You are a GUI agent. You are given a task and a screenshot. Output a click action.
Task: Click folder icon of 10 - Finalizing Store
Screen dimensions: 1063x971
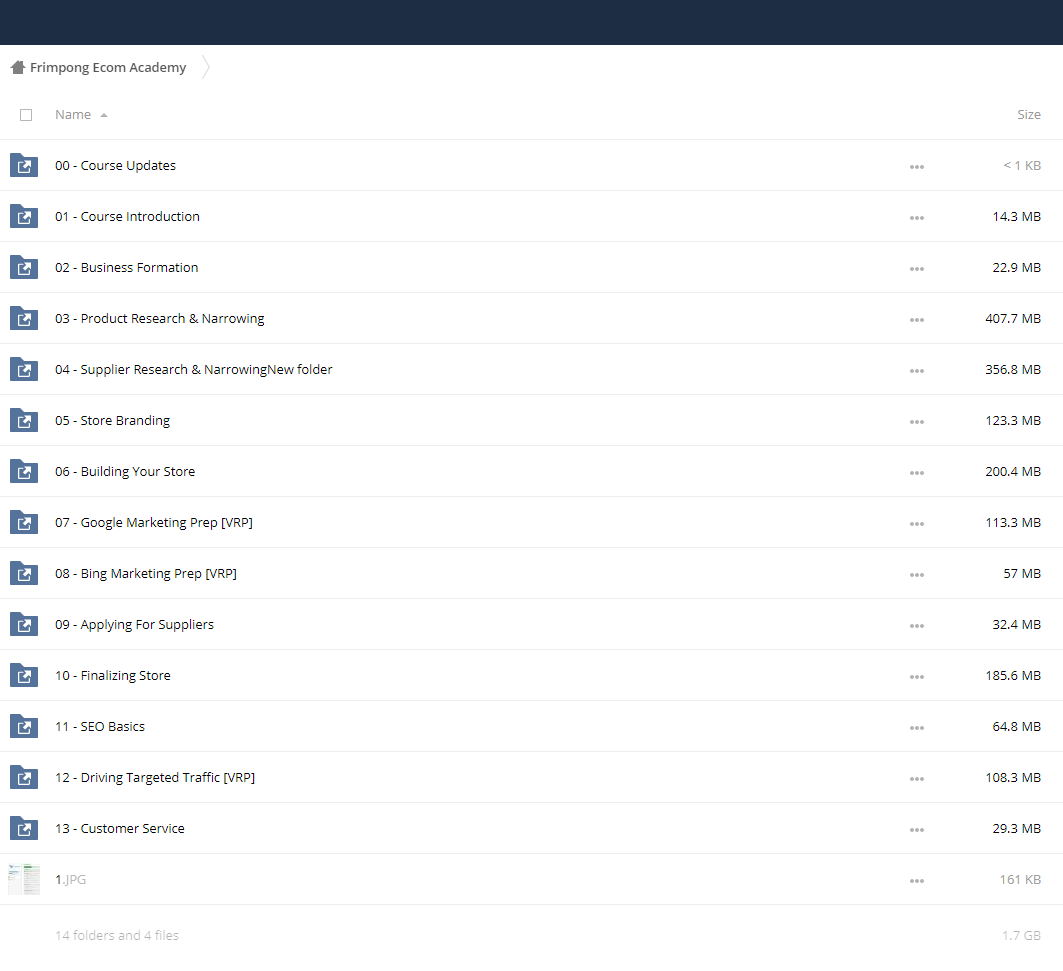click(x=24, y=675)
